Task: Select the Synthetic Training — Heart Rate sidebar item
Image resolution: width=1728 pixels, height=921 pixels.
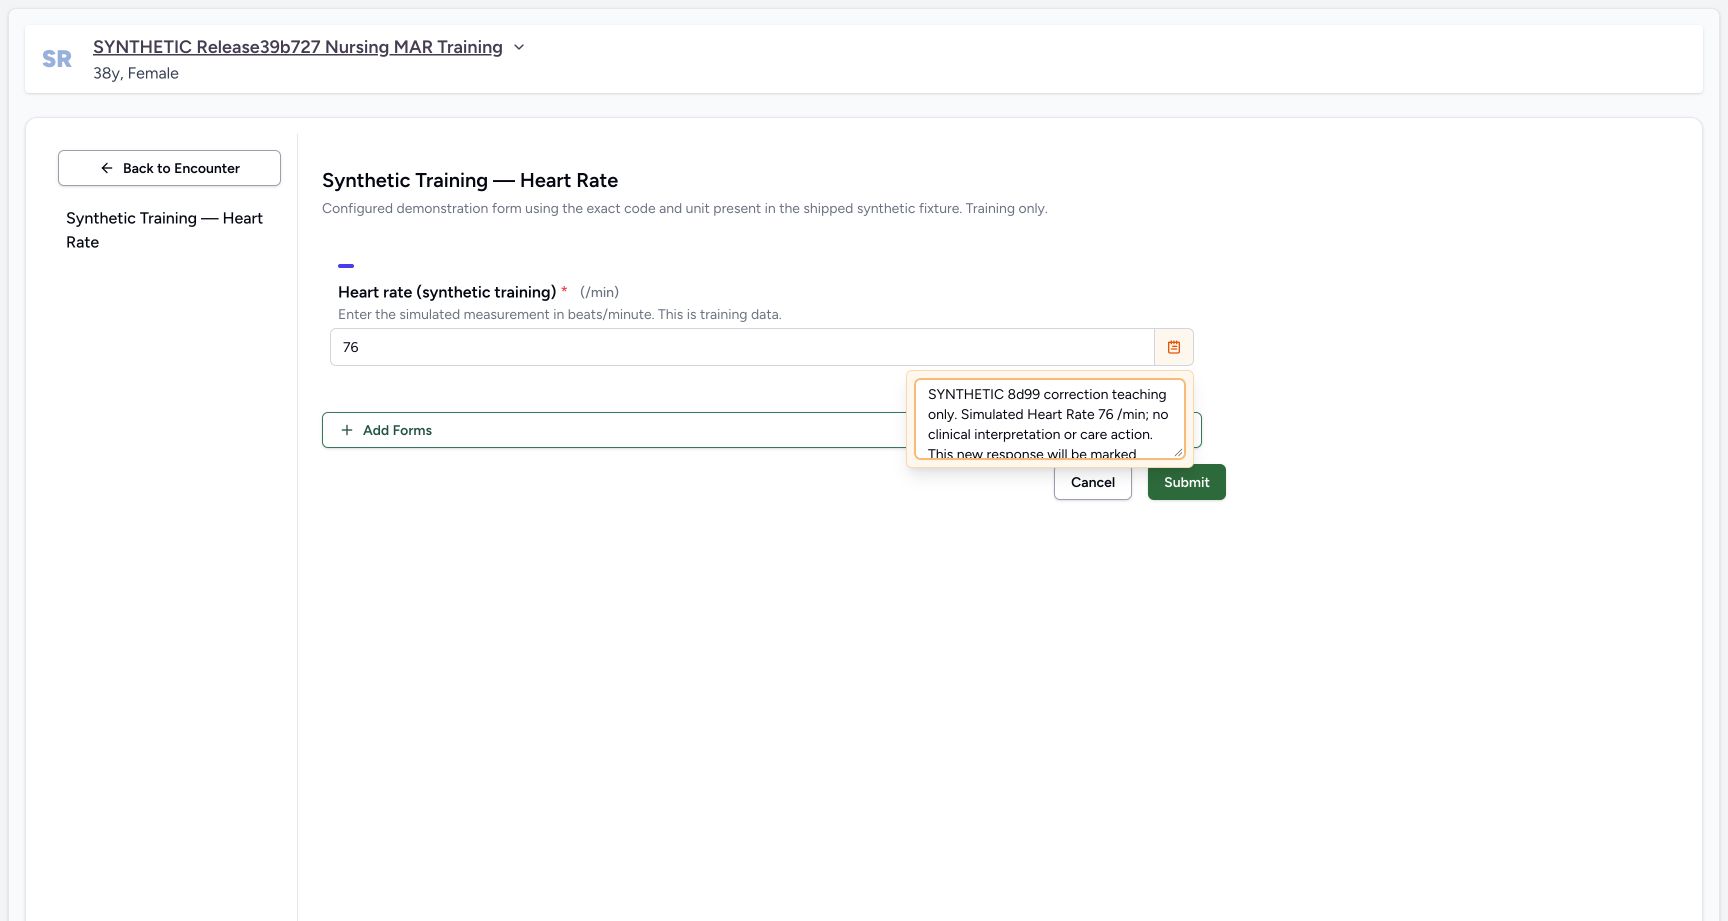Action: [164, 230]
